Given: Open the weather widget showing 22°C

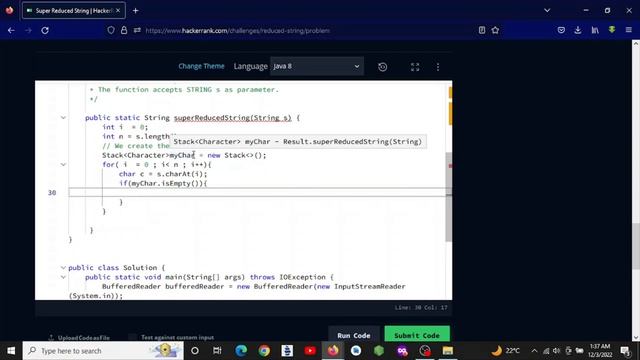Looking at the screenshot, I should [505, 351].
